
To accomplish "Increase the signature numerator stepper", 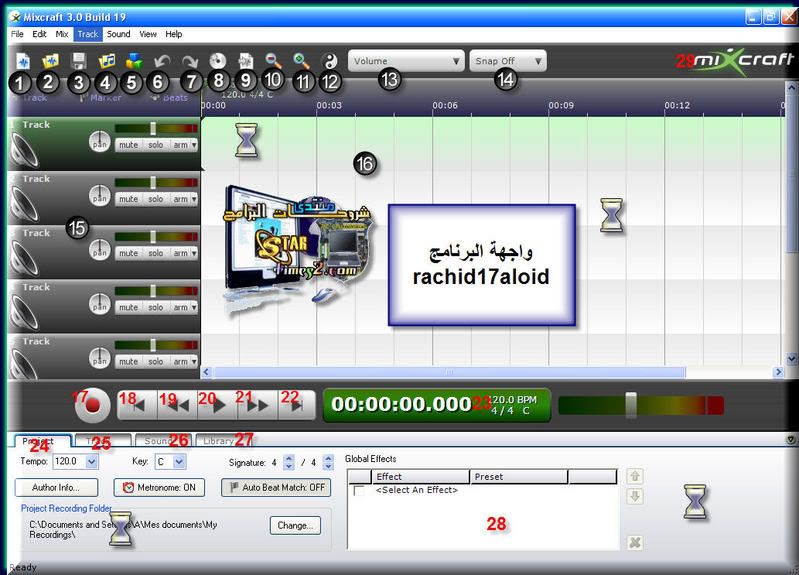I will point(289,458).
